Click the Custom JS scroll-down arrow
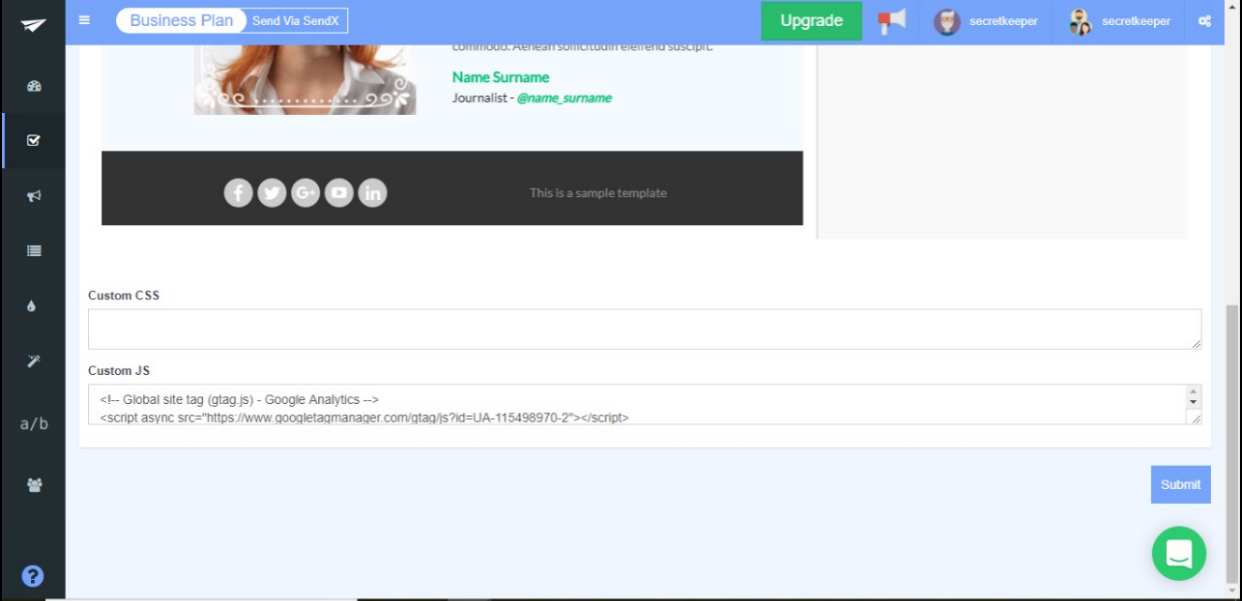The height and width of the screenshot is (601, 1242). click(1193, 402)
